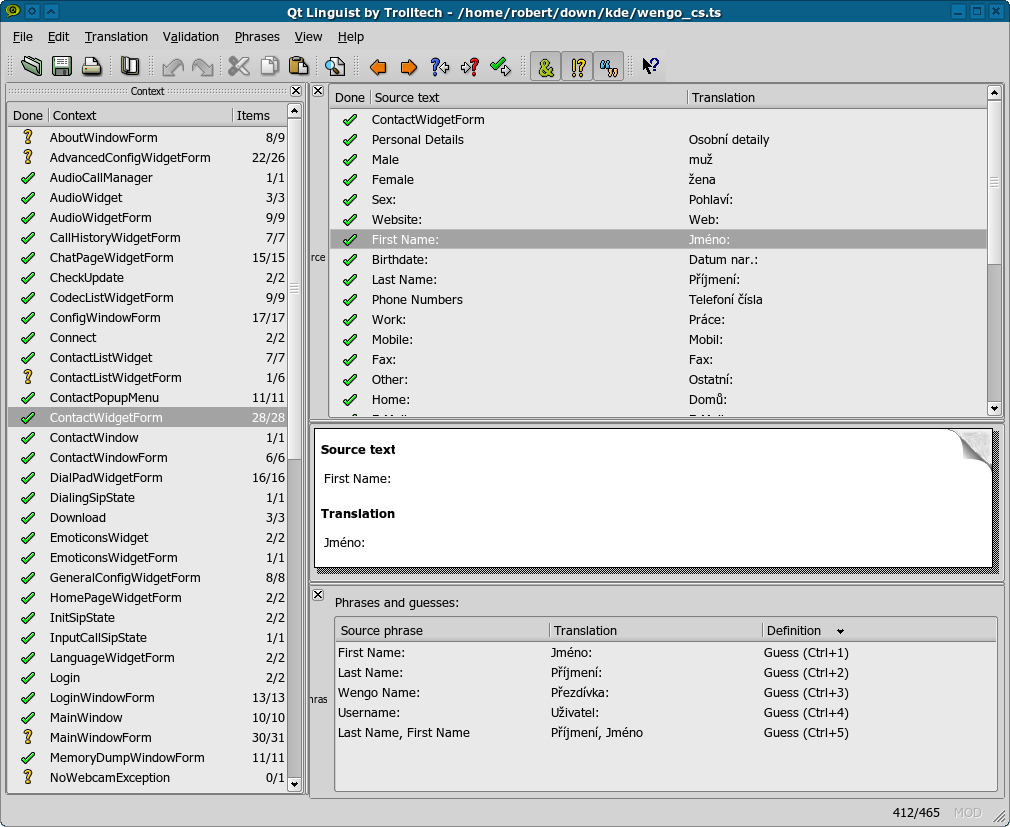Click the What's This help cursor icon
Viewport: 1010px width, 827px height.
[x=650, y=67]
